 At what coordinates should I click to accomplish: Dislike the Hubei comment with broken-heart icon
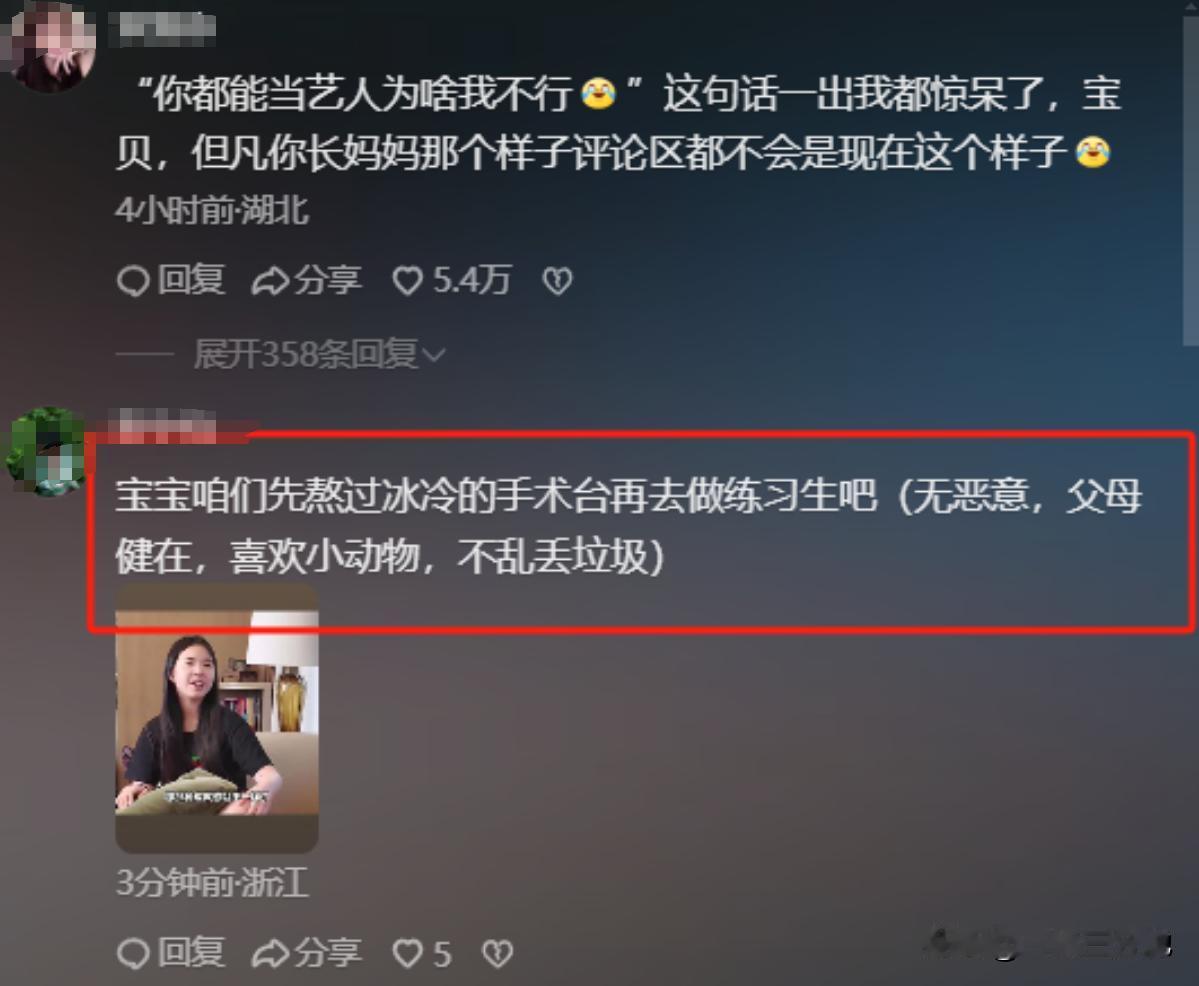[x=557, y=281]
